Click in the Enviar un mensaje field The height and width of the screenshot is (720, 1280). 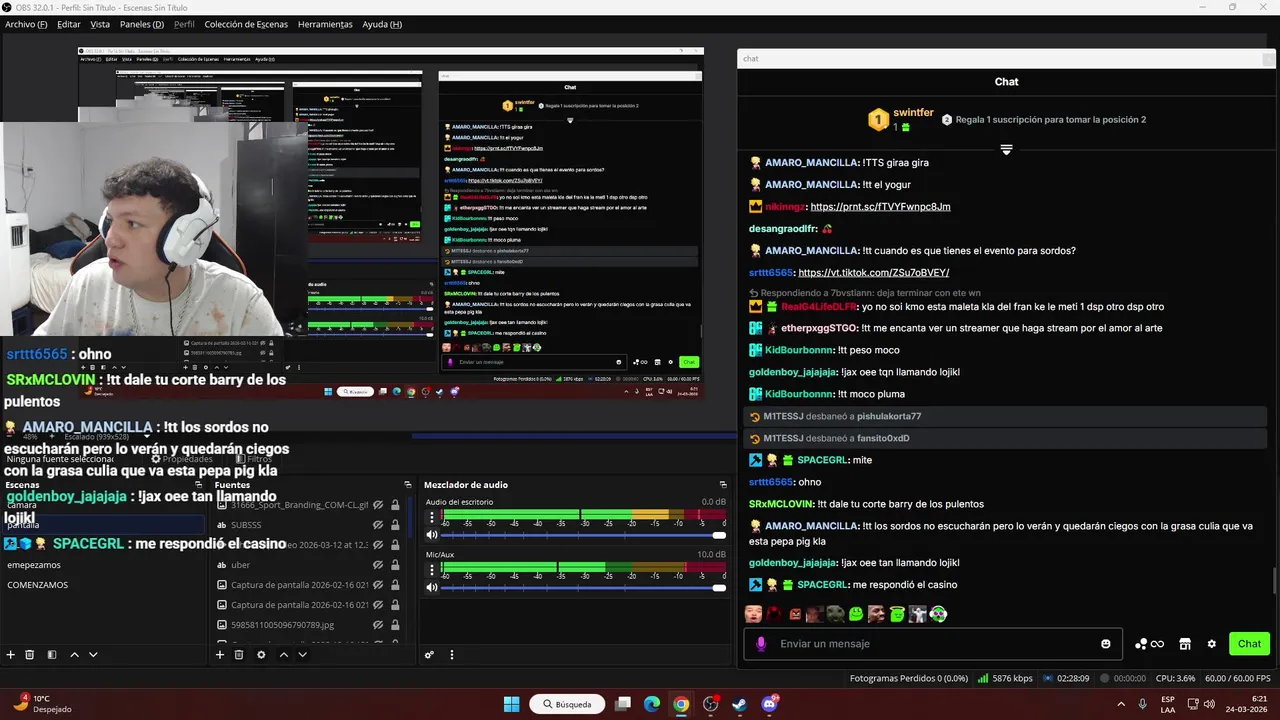click(x=935, y=644)
